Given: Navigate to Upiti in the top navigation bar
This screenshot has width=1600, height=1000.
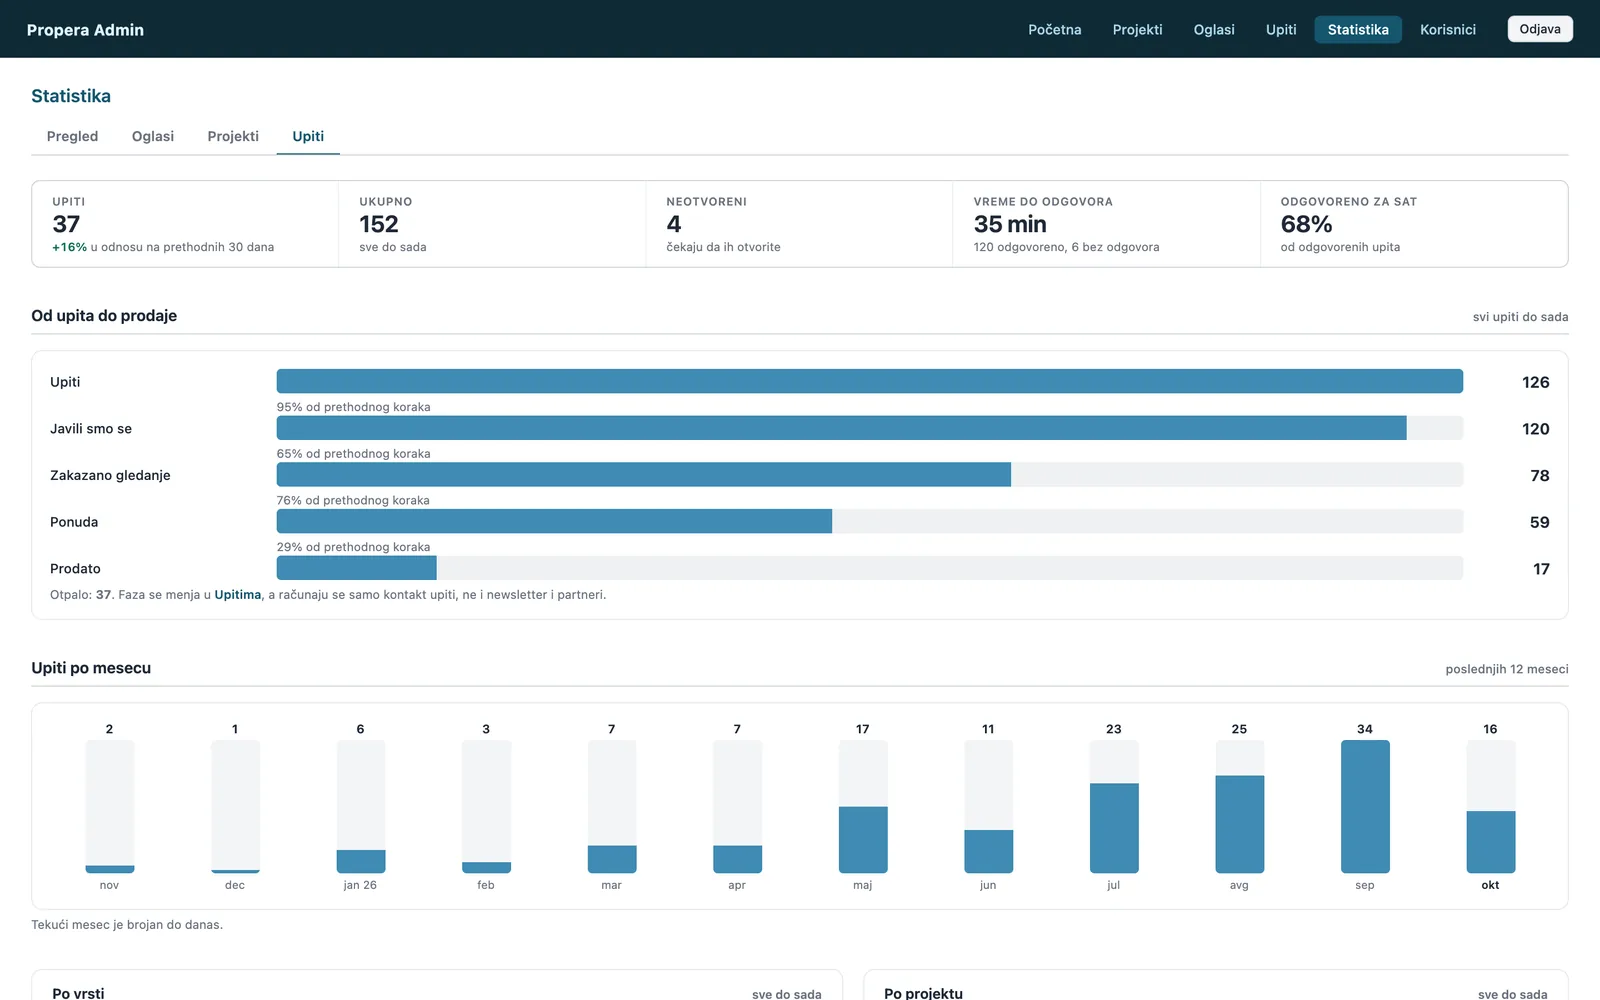Looking at the screenshot, I should coord(1281,30).
